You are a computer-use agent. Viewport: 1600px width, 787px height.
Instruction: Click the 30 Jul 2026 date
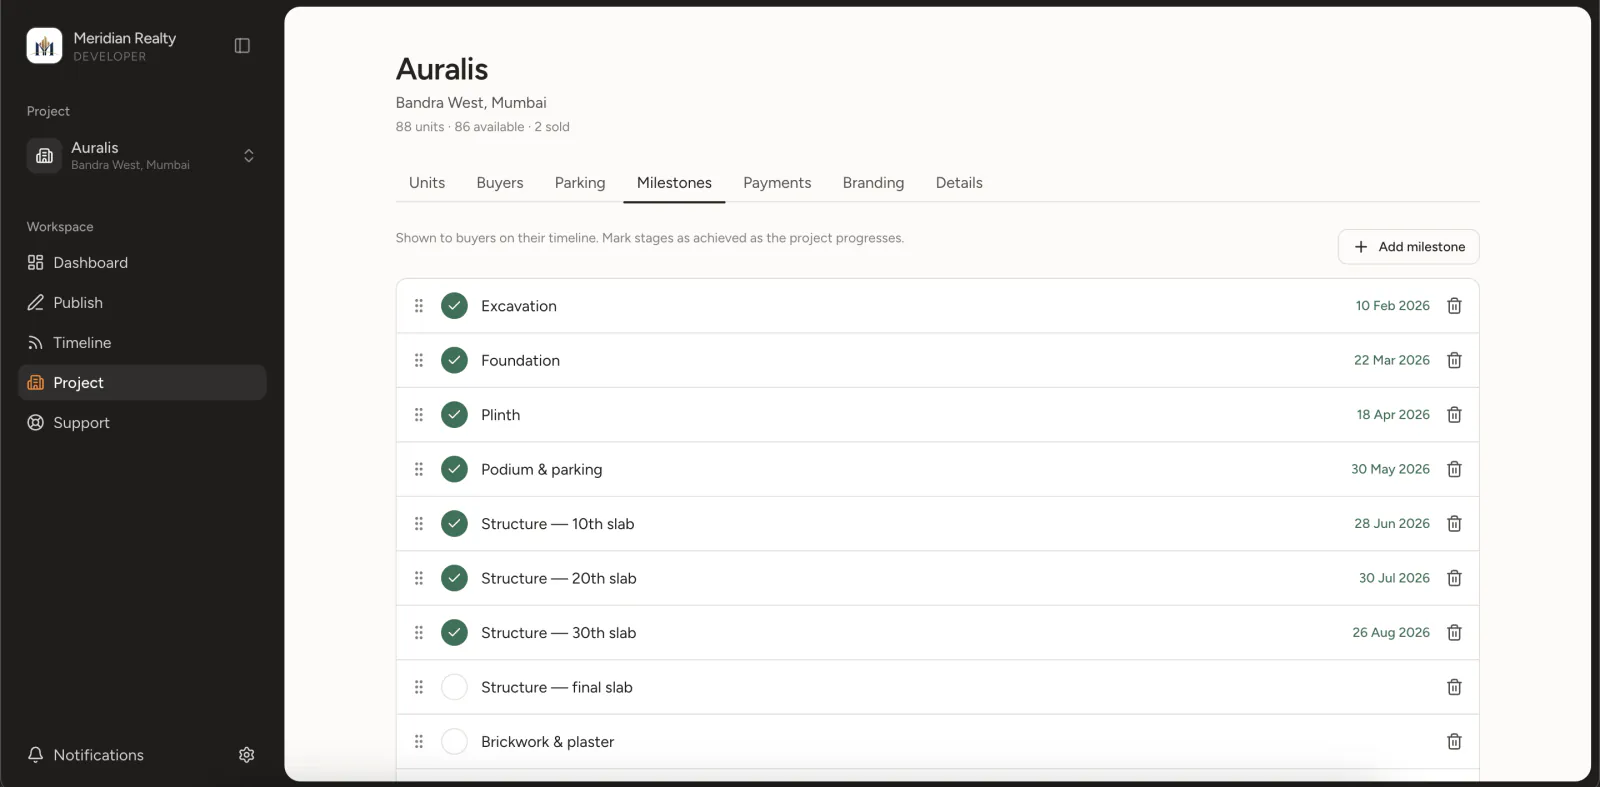click(x=1394, y=578)
